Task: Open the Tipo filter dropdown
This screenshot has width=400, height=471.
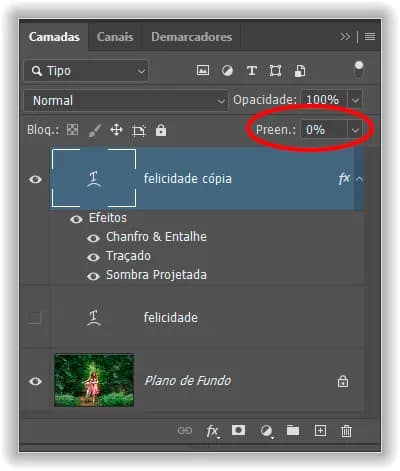Action: (x=86, y=71)
